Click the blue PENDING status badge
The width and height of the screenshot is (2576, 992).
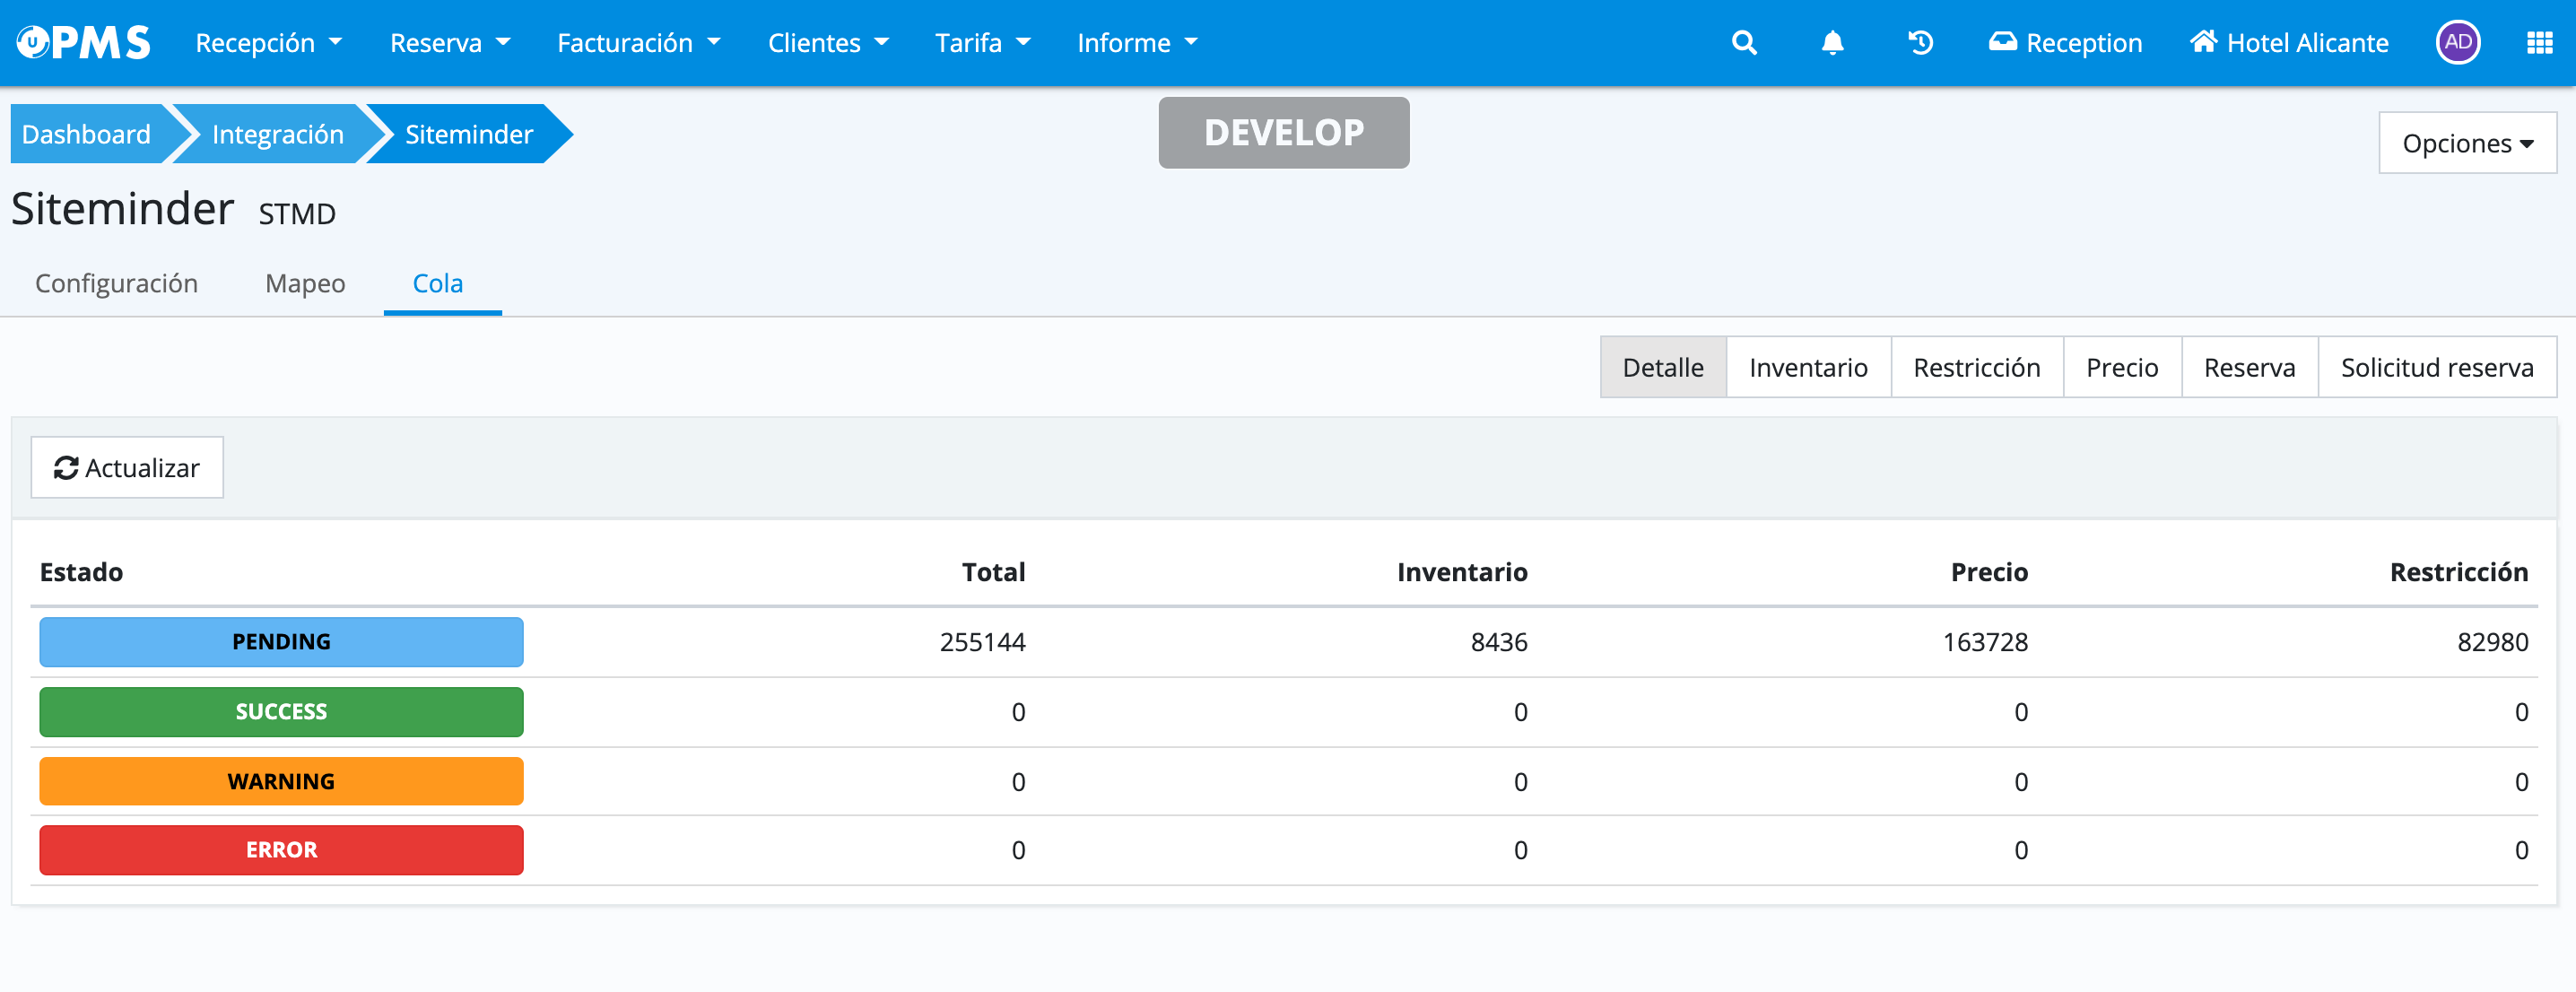click(x=281, y=642)
